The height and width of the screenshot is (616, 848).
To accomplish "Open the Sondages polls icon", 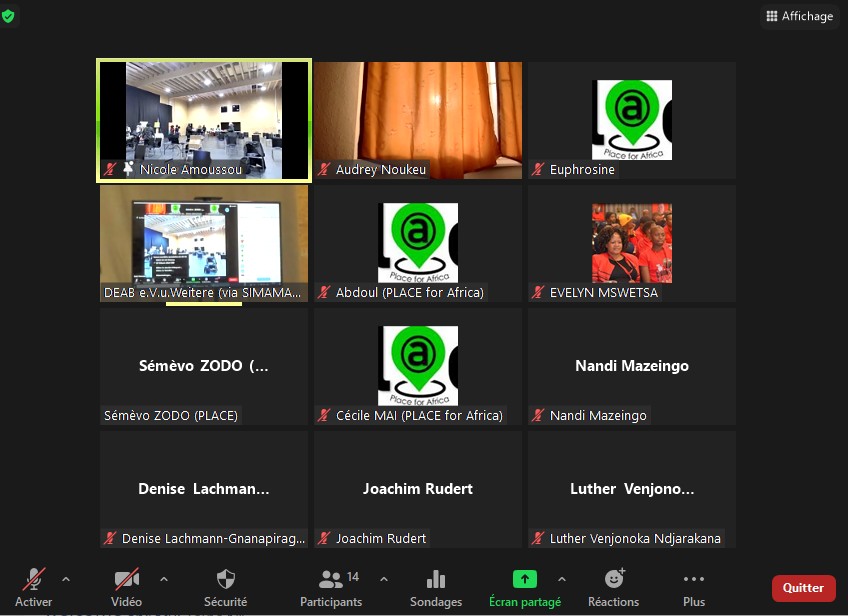I will 436,586.
